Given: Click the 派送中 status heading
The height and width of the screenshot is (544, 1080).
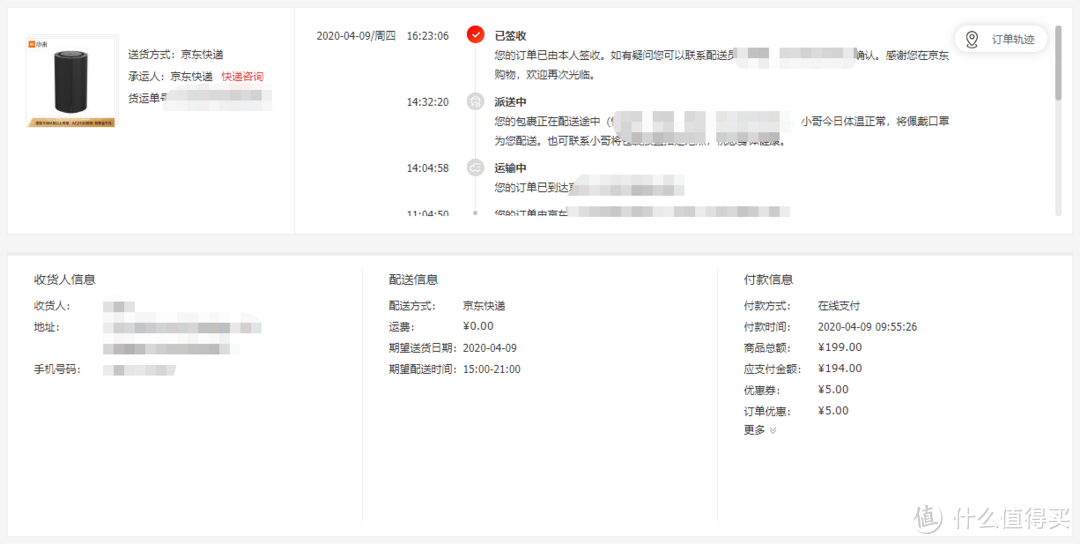Looking at the screenshot, I should pyautogui.click(x=510, y=102).
